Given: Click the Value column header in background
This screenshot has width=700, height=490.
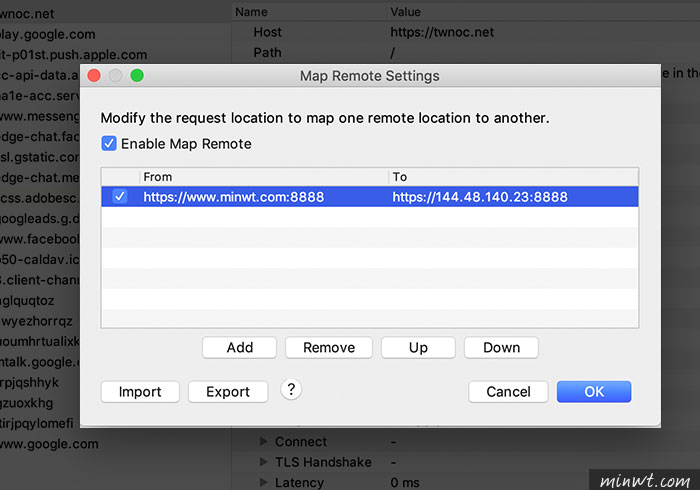Looking at the screenshot, I should tap(405, 12).
